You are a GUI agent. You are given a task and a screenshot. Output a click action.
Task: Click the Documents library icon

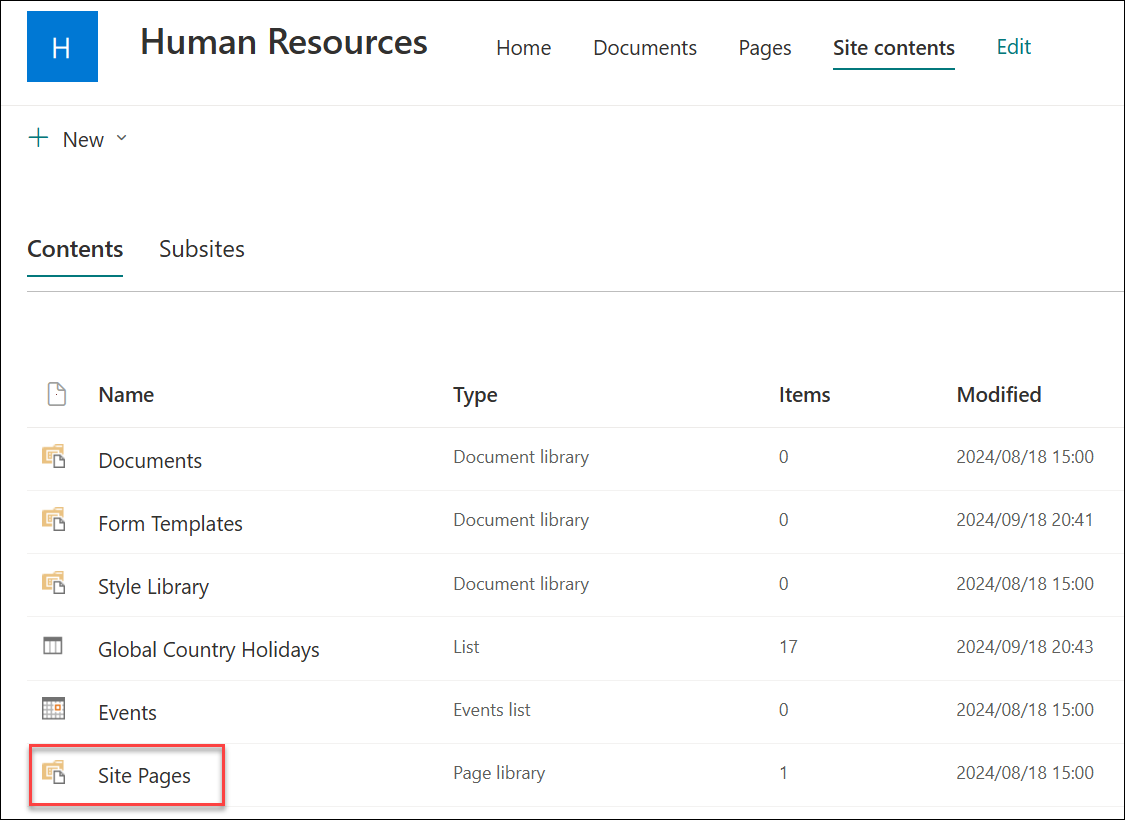point(57,459)
